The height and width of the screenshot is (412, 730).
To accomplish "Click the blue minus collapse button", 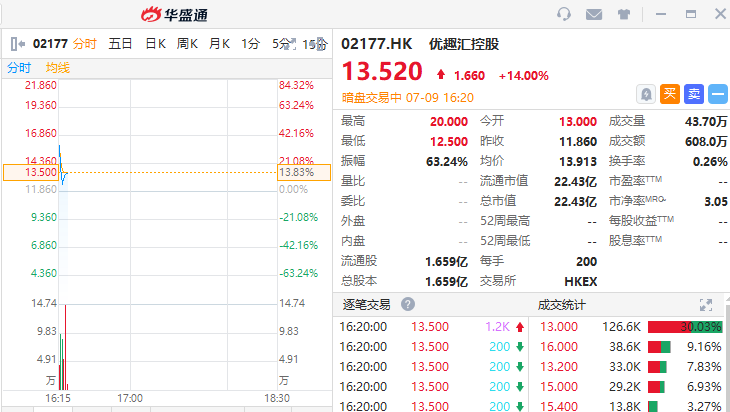I will [x=718, y=93].
